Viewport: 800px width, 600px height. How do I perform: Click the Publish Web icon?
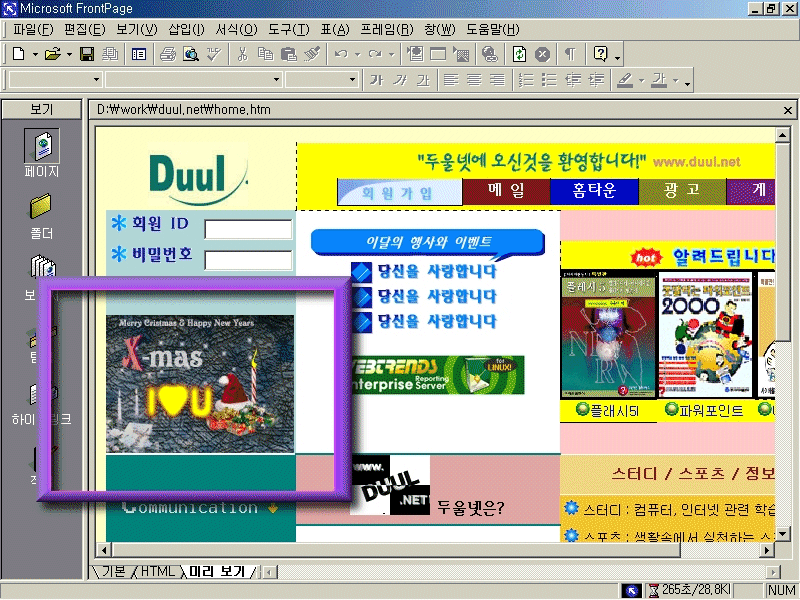110,54
